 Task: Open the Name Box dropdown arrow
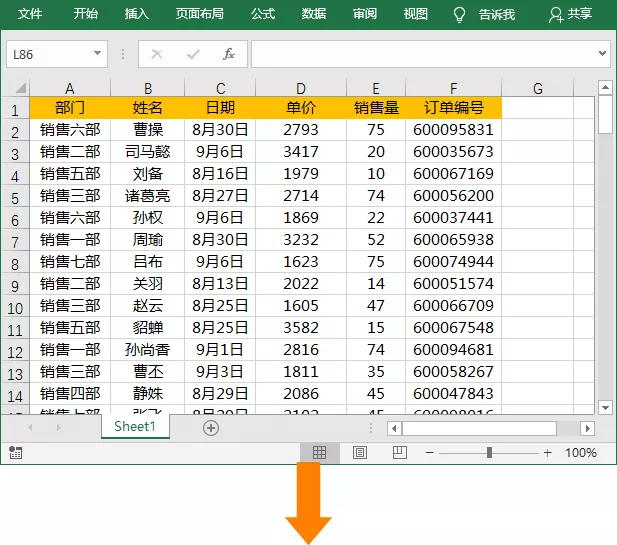pyautogui.click(x=97, y=54)
